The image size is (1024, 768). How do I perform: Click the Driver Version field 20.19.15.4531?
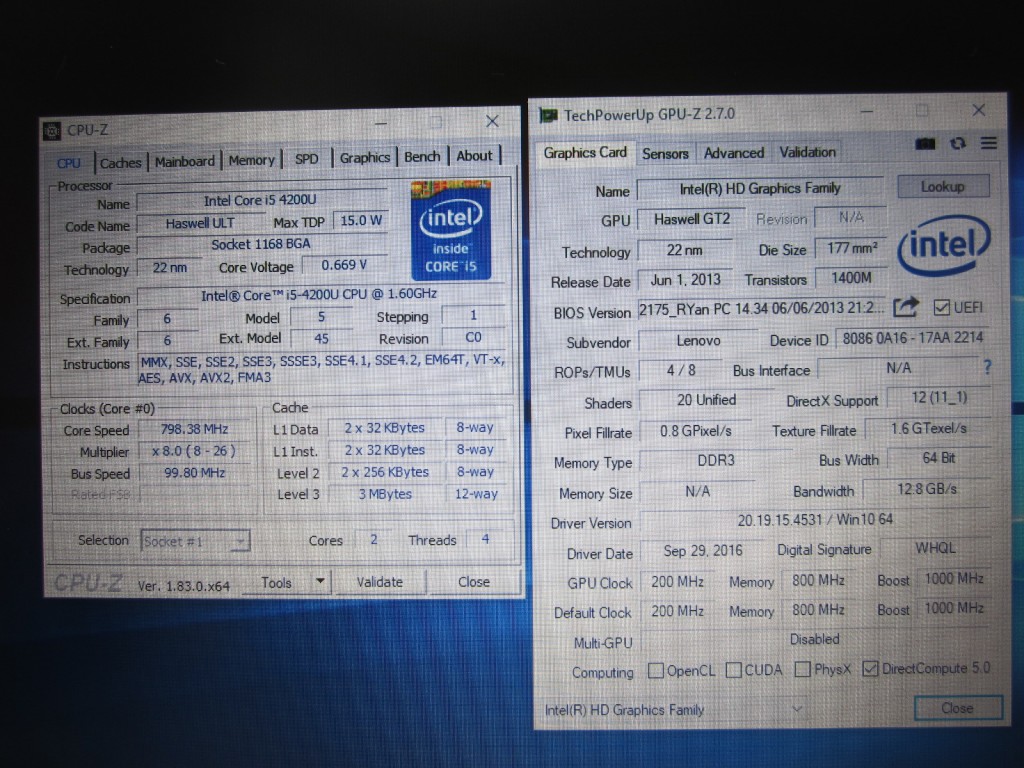(815, 520)
